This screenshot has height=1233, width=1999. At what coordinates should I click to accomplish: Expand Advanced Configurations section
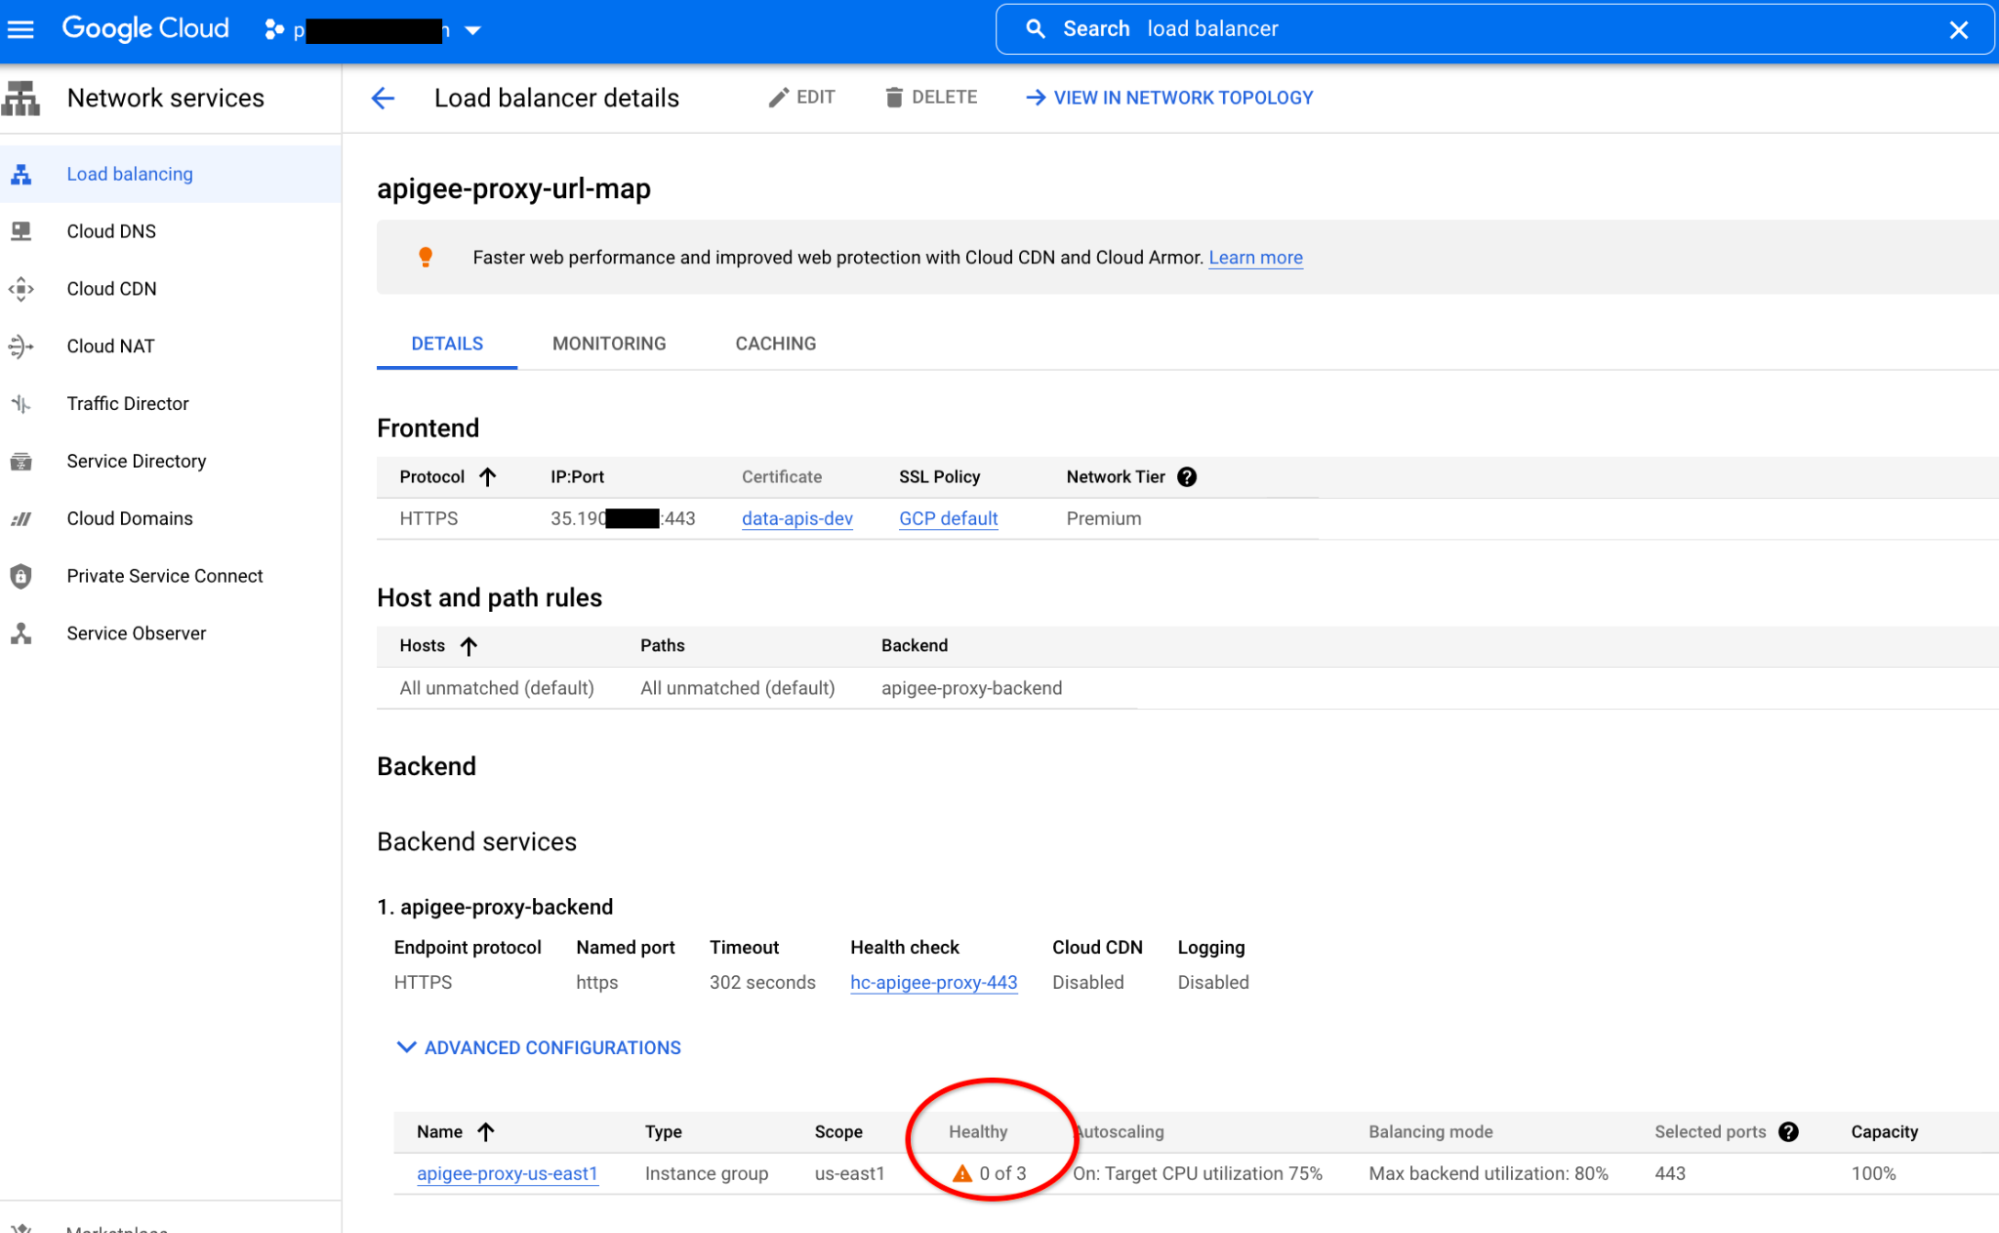point(539,1048)
